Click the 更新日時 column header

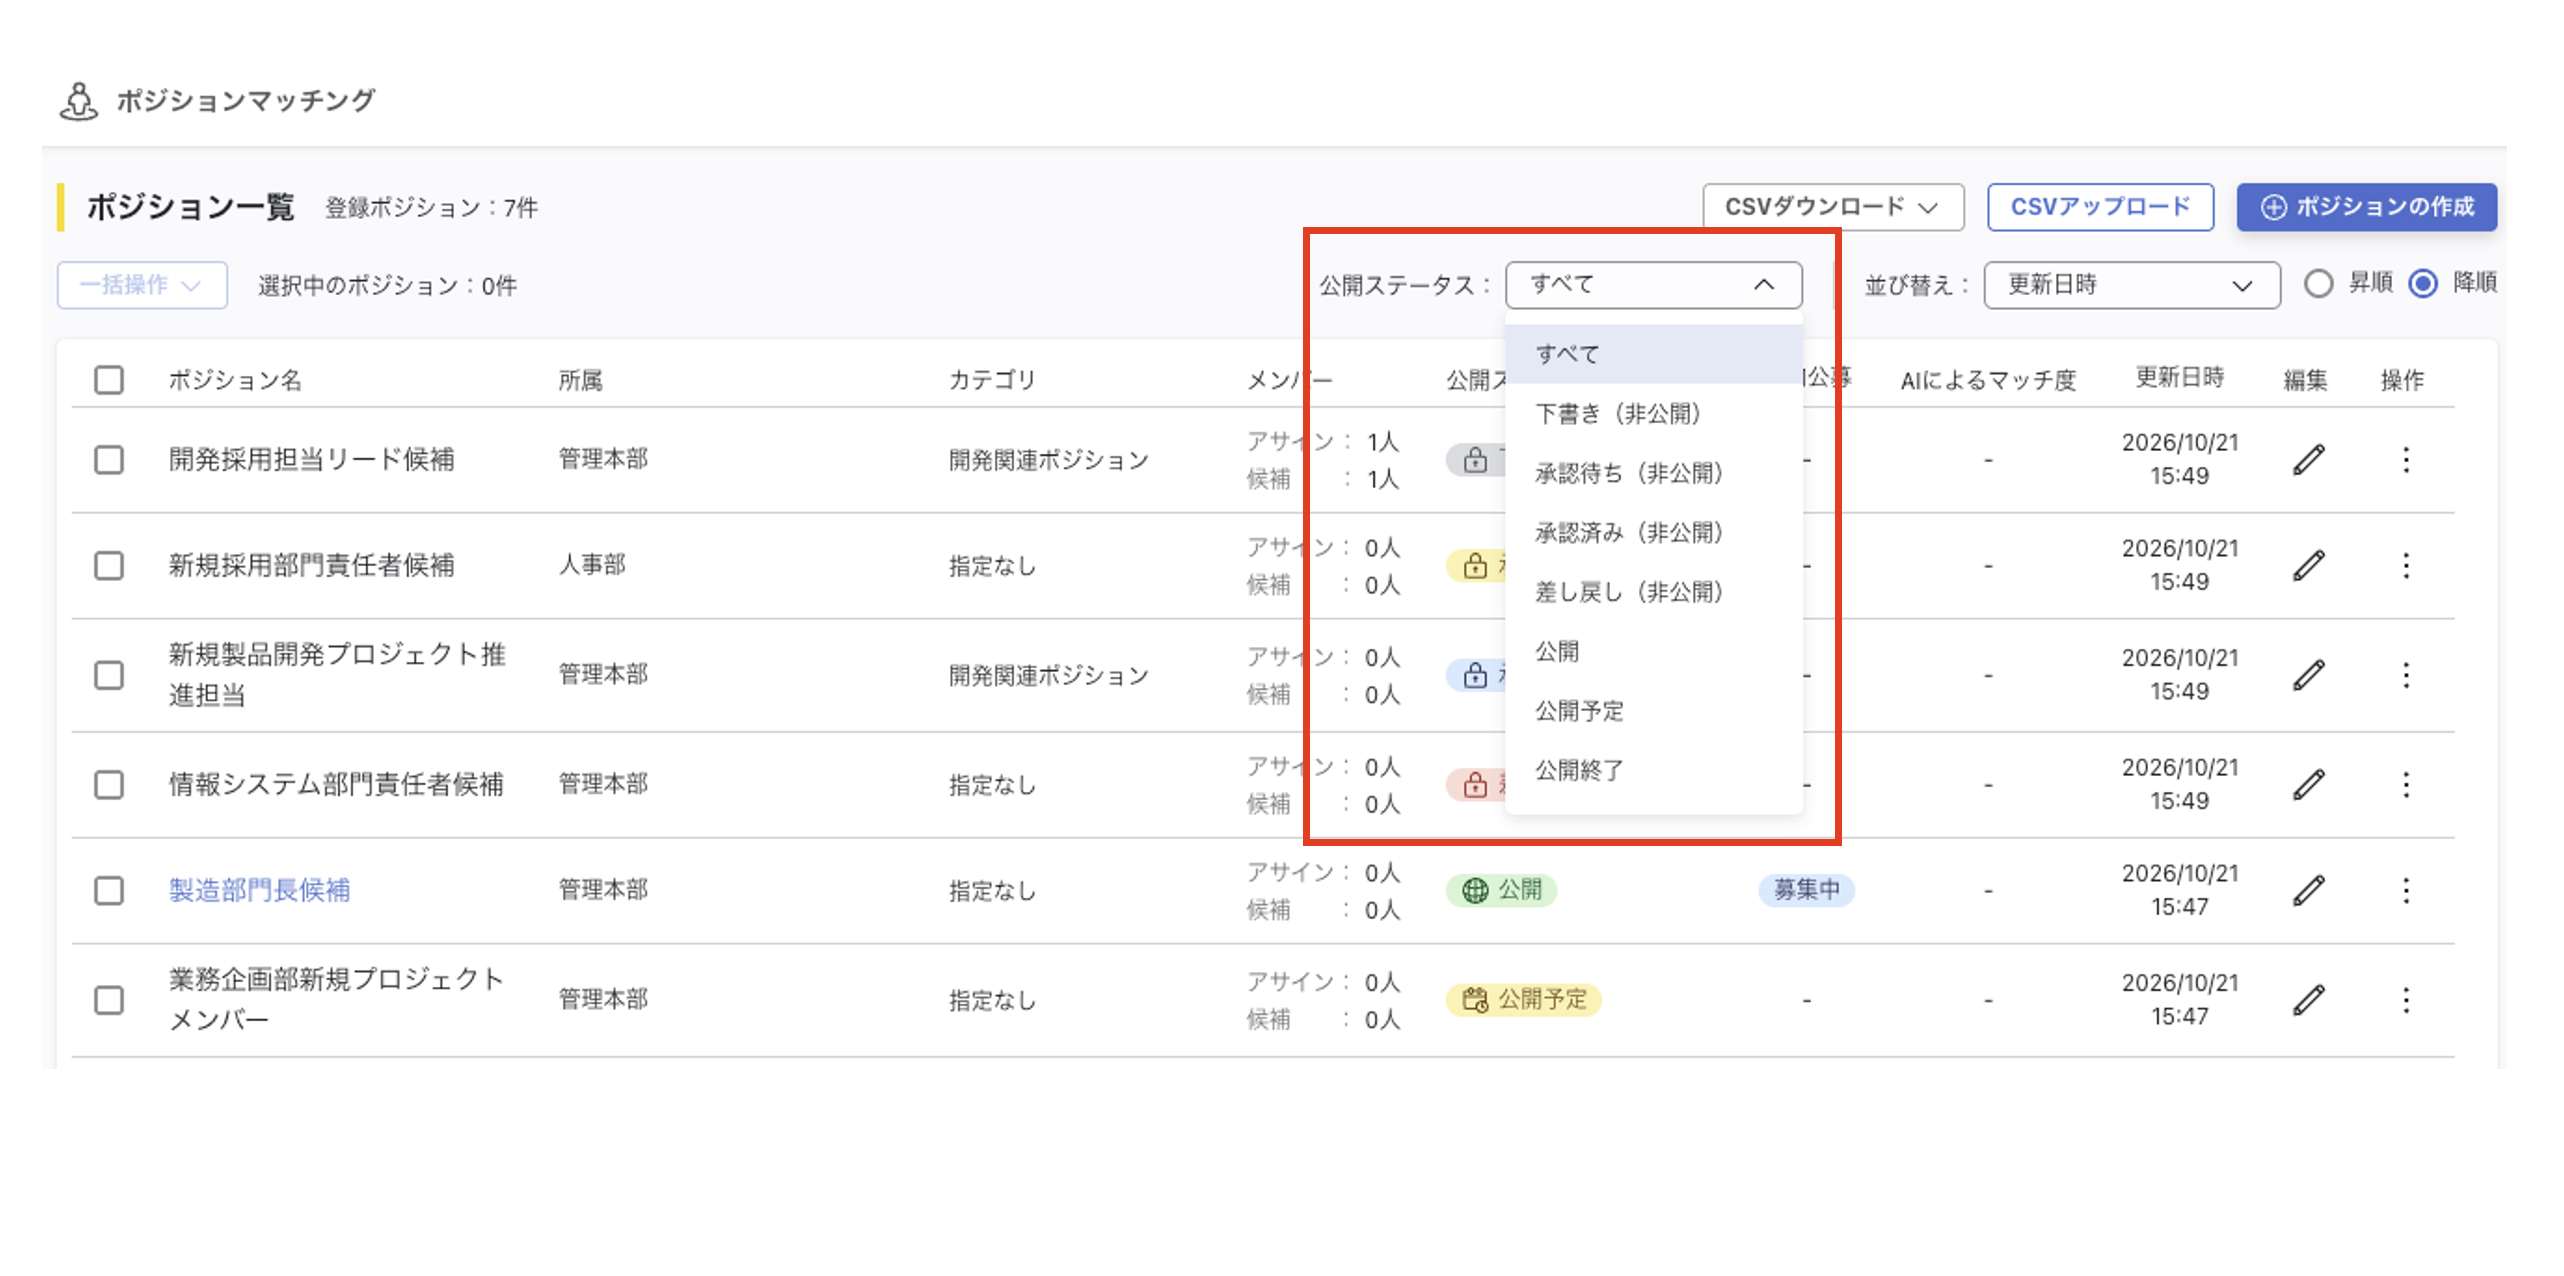point(2179,377)
